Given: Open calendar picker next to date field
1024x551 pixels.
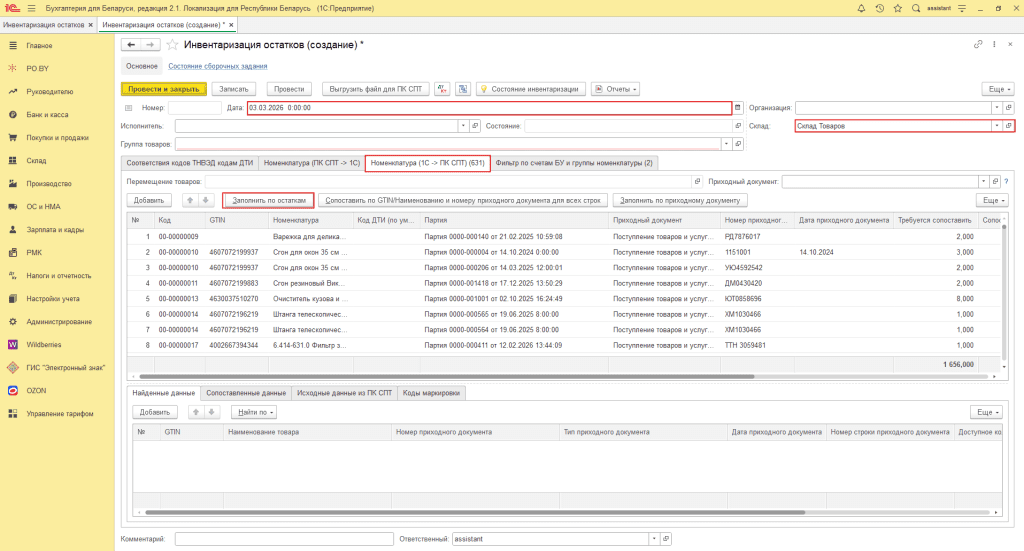Looking at the screenshot, I should tap(738, 107).
